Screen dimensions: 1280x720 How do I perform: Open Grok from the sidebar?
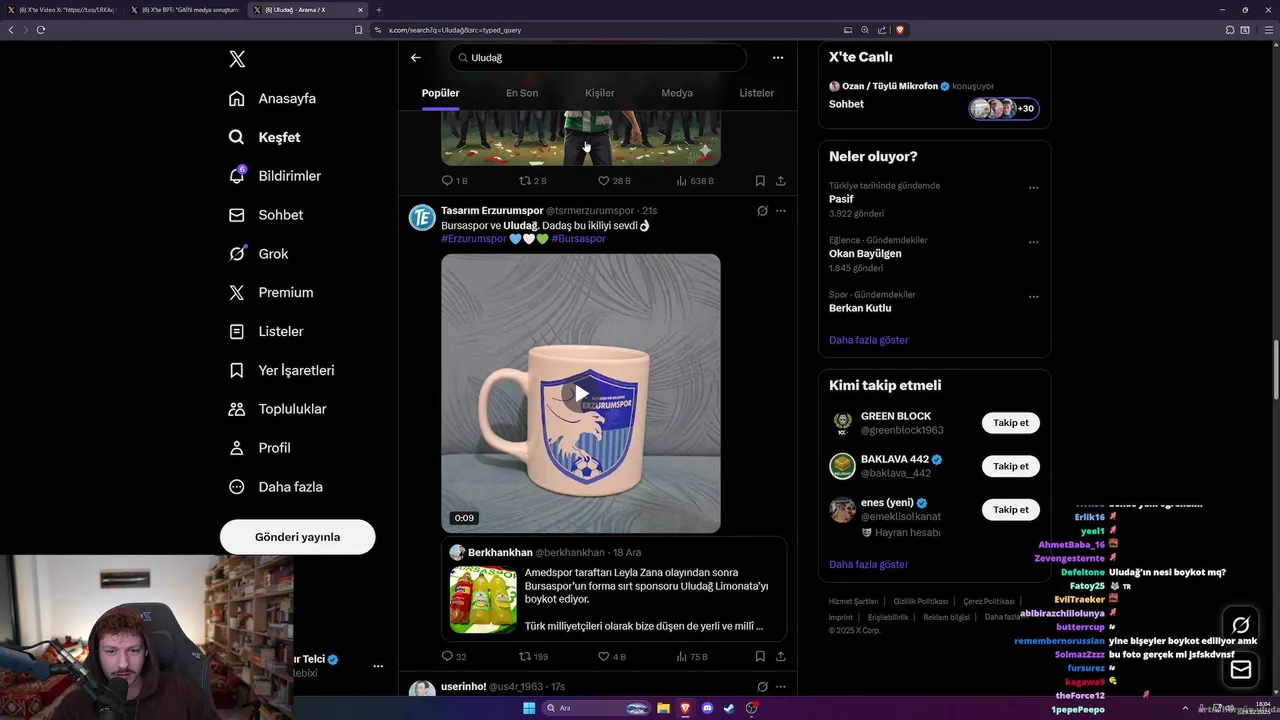click(258, 254)
